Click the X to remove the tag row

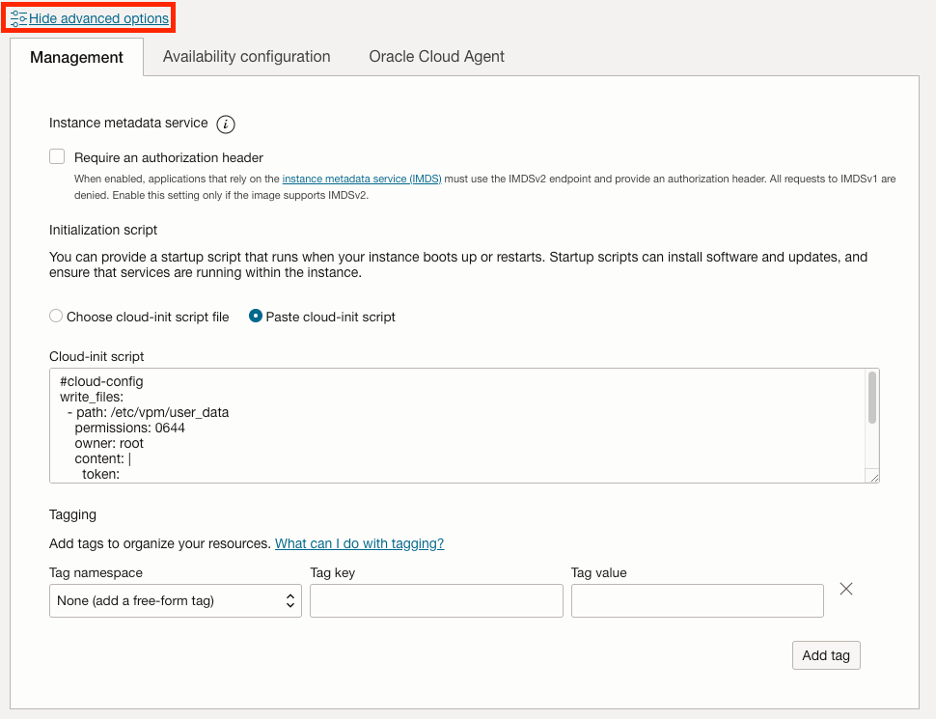click(x=845, y=589)
